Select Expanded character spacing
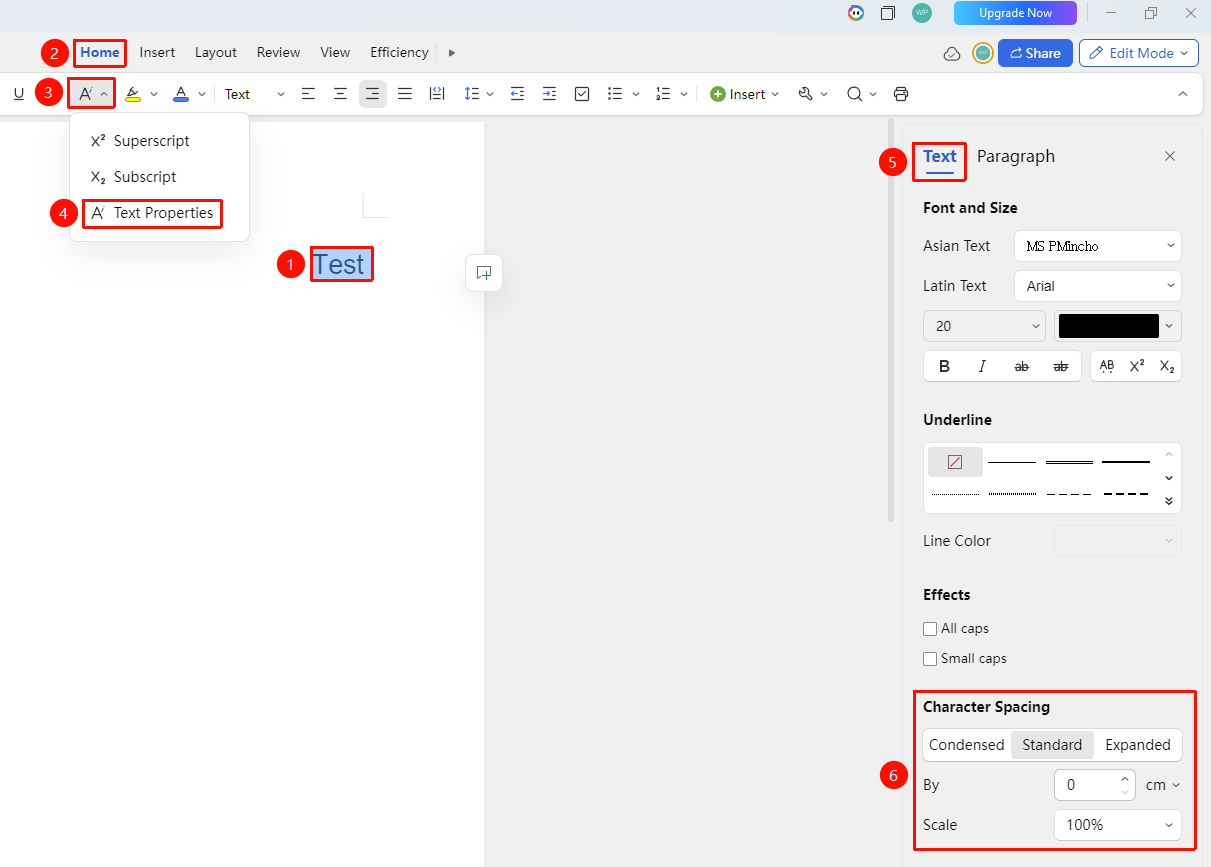 1138,745
